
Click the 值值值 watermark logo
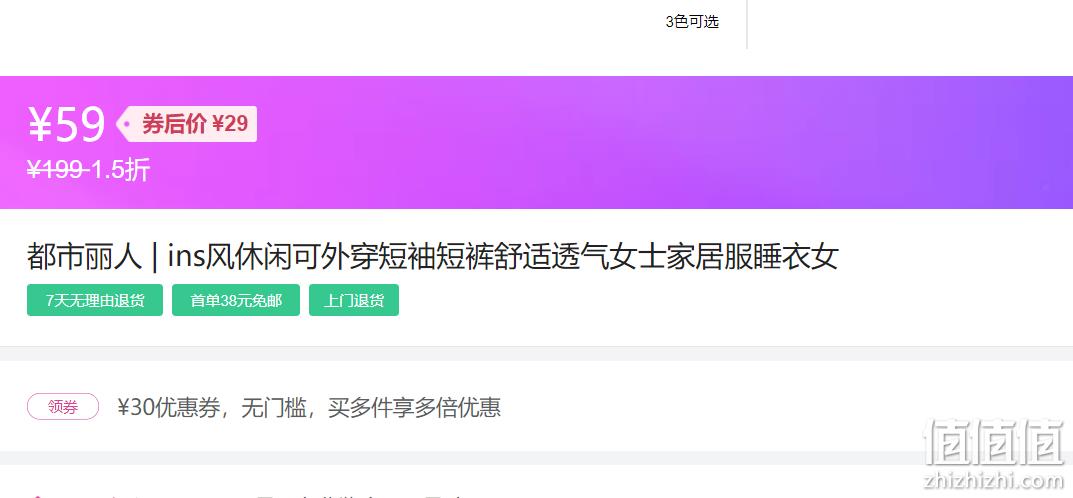click(994, 442)
